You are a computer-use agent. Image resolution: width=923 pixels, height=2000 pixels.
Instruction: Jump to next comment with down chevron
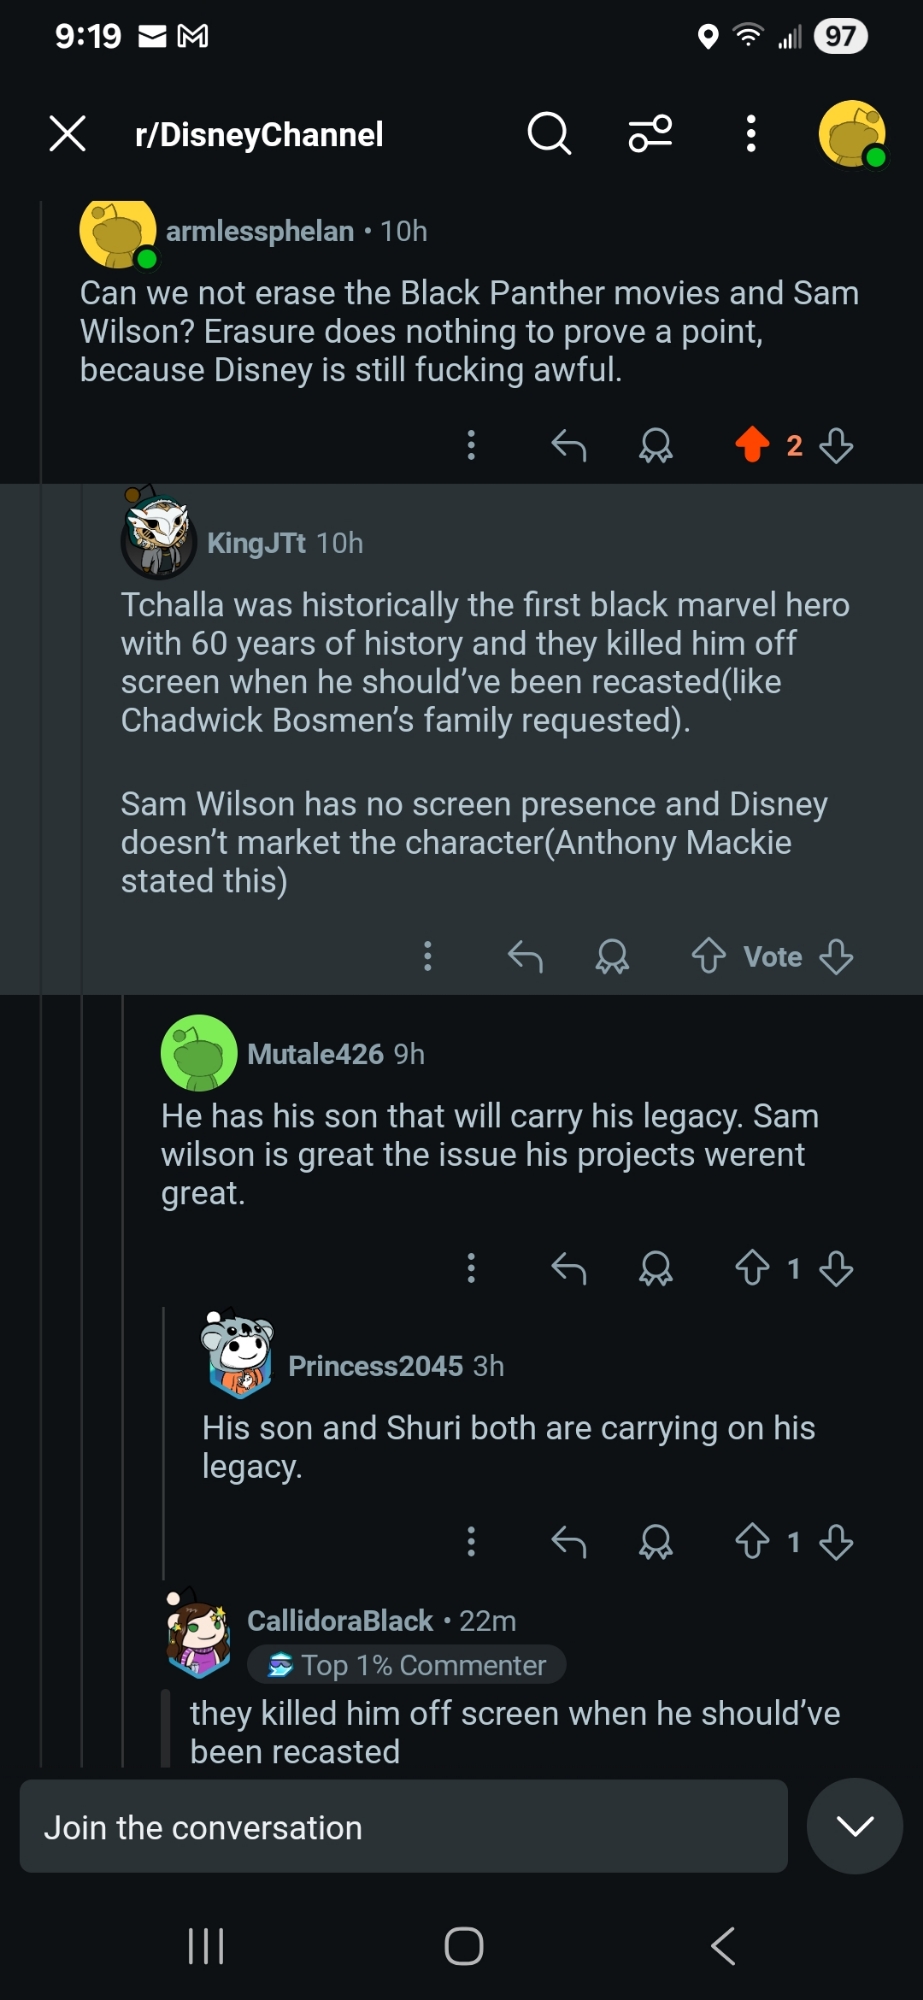point(855,1827)
